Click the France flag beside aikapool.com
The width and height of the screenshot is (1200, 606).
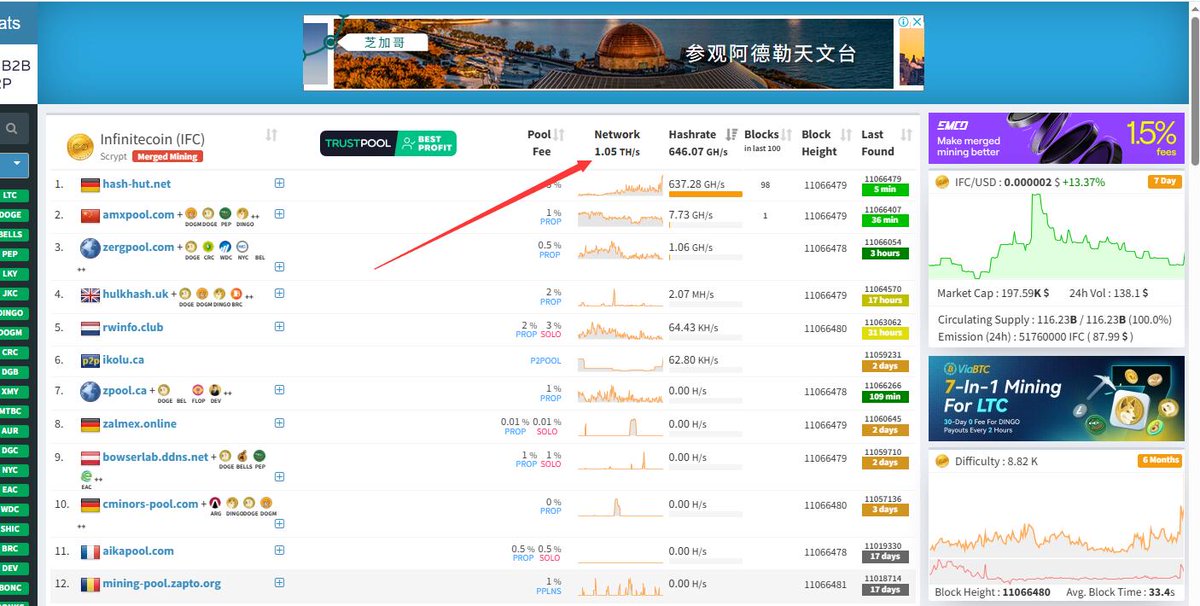[90, 551]
